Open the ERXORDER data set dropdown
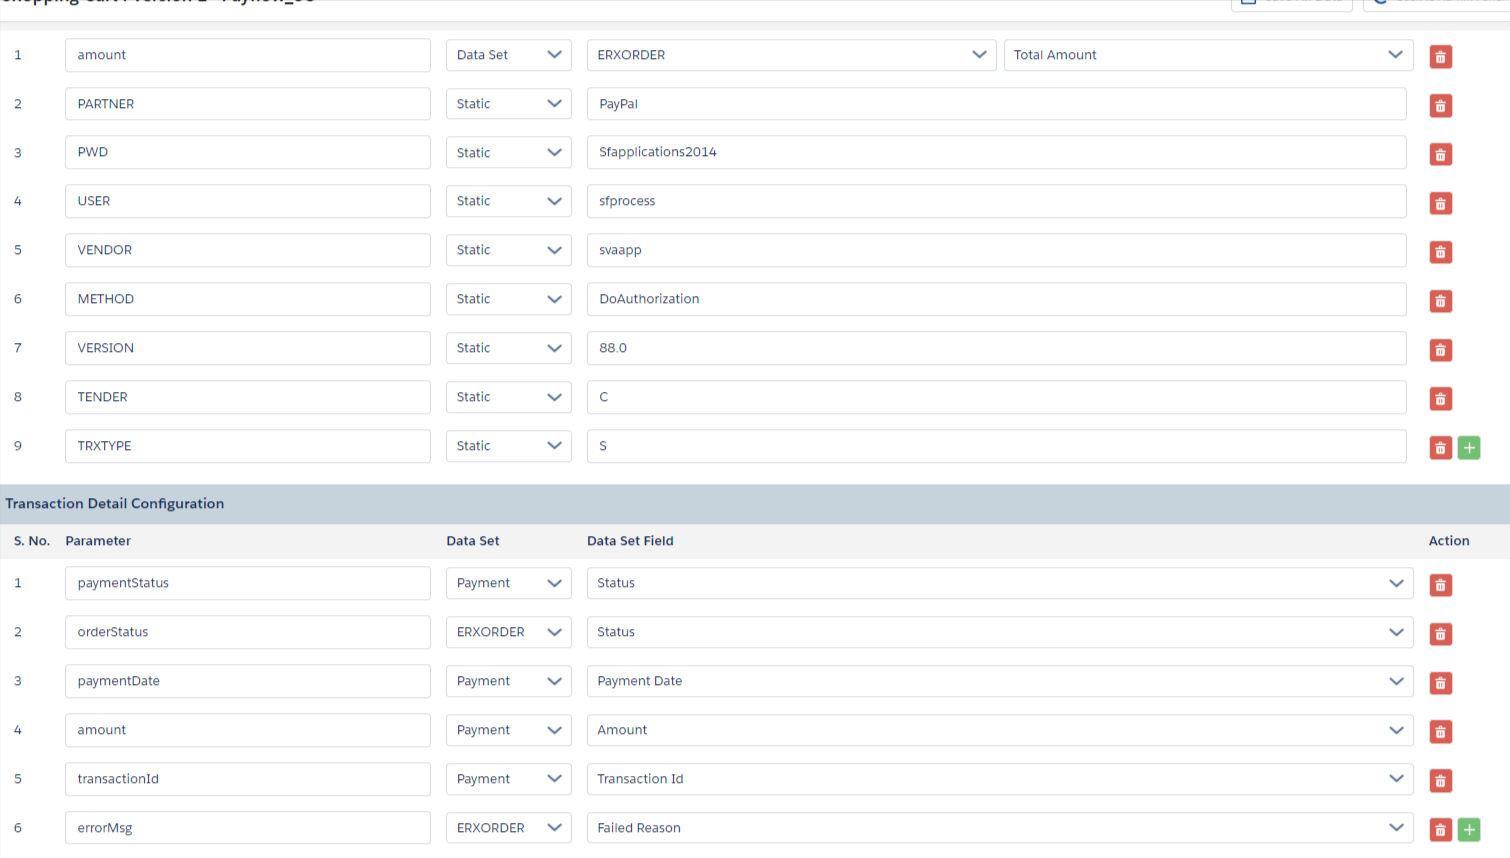1510x858 pixels. click(x=791, y=55)
